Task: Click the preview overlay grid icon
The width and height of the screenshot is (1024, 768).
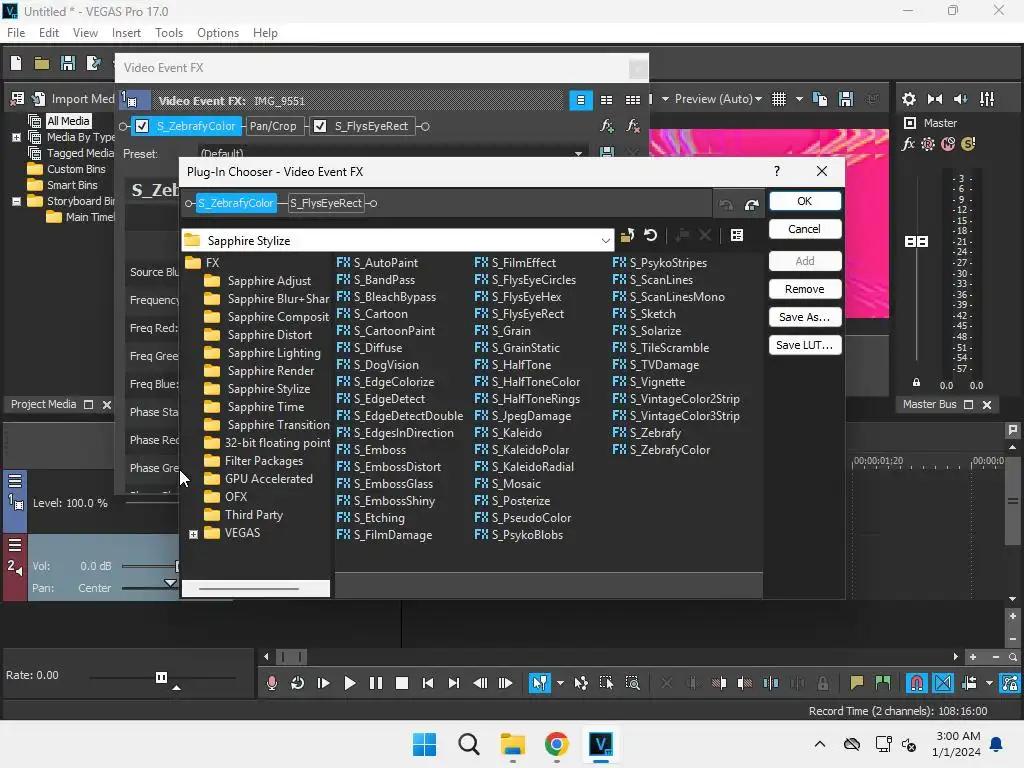Action: pos(778,99)
